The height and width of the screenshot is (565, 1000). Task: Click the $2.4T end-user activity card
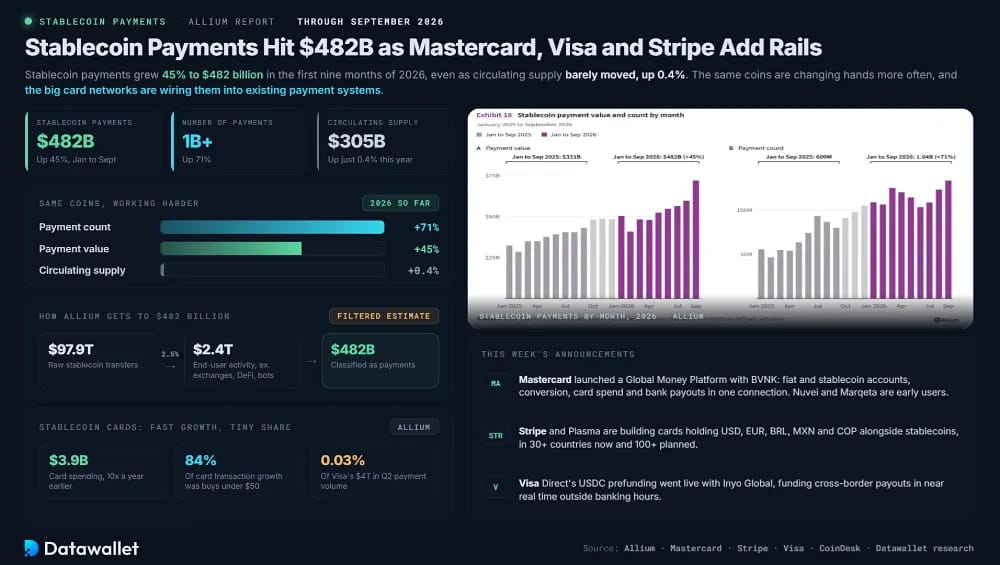click(242, 360)
